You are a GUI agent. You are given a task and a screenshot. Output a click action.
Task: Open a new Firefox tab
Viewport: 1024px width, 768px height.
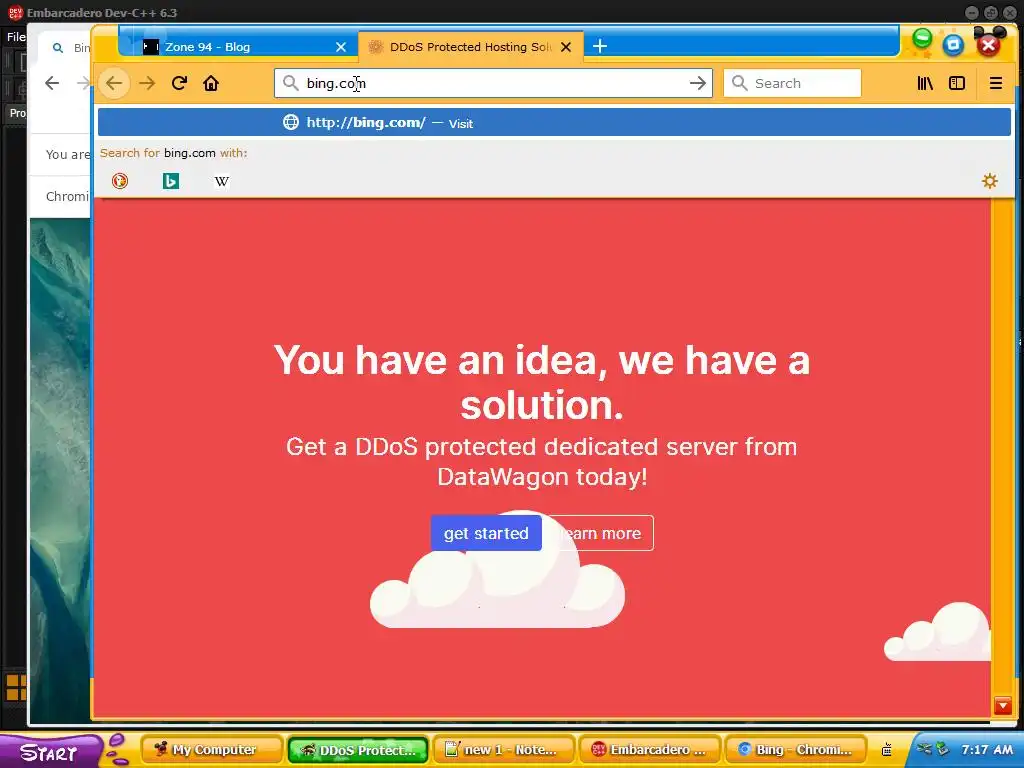[x=600, y=46]
